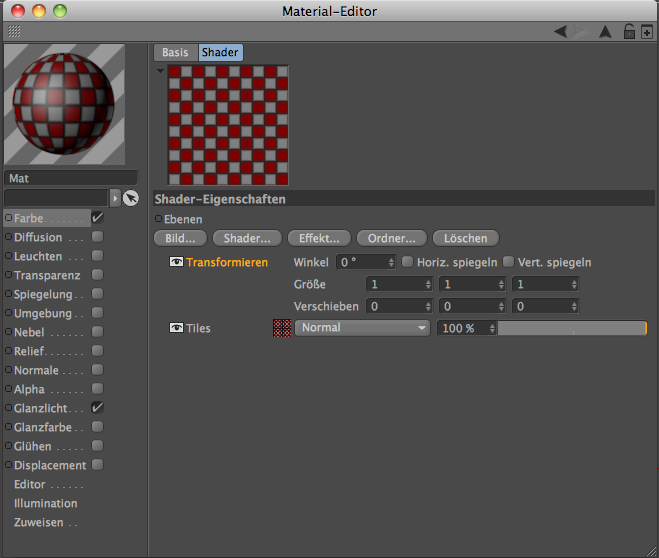Click the material preview sphere
Screen dimensions: 659x558
[x=64, y=104]
